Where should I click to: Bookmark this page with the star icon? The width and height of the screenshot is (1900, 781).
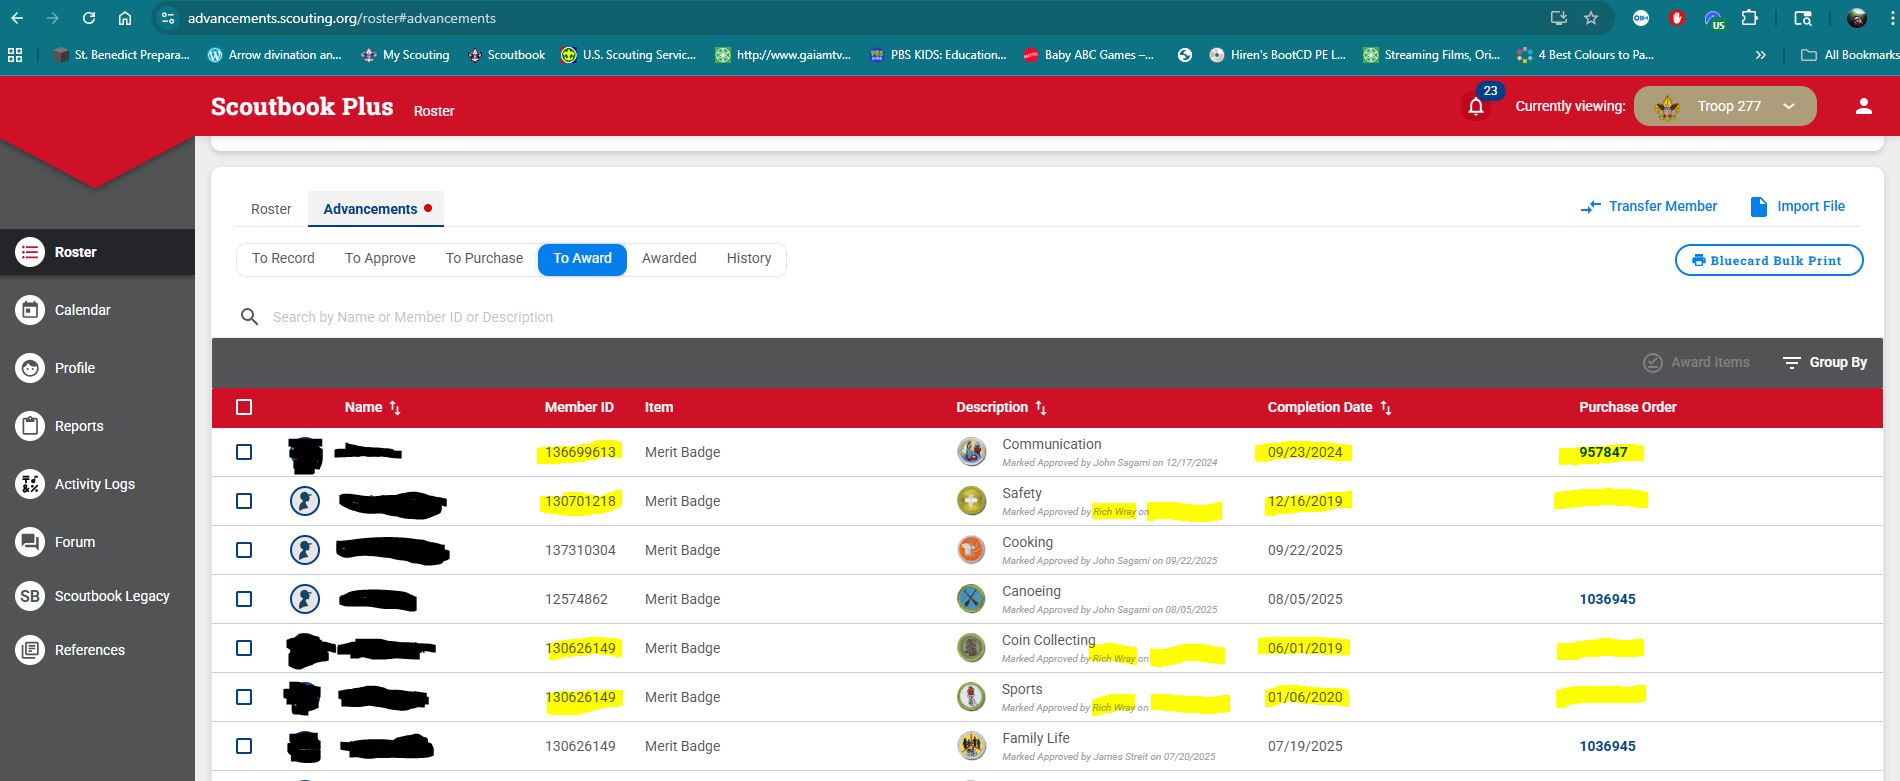(1591, 18)
